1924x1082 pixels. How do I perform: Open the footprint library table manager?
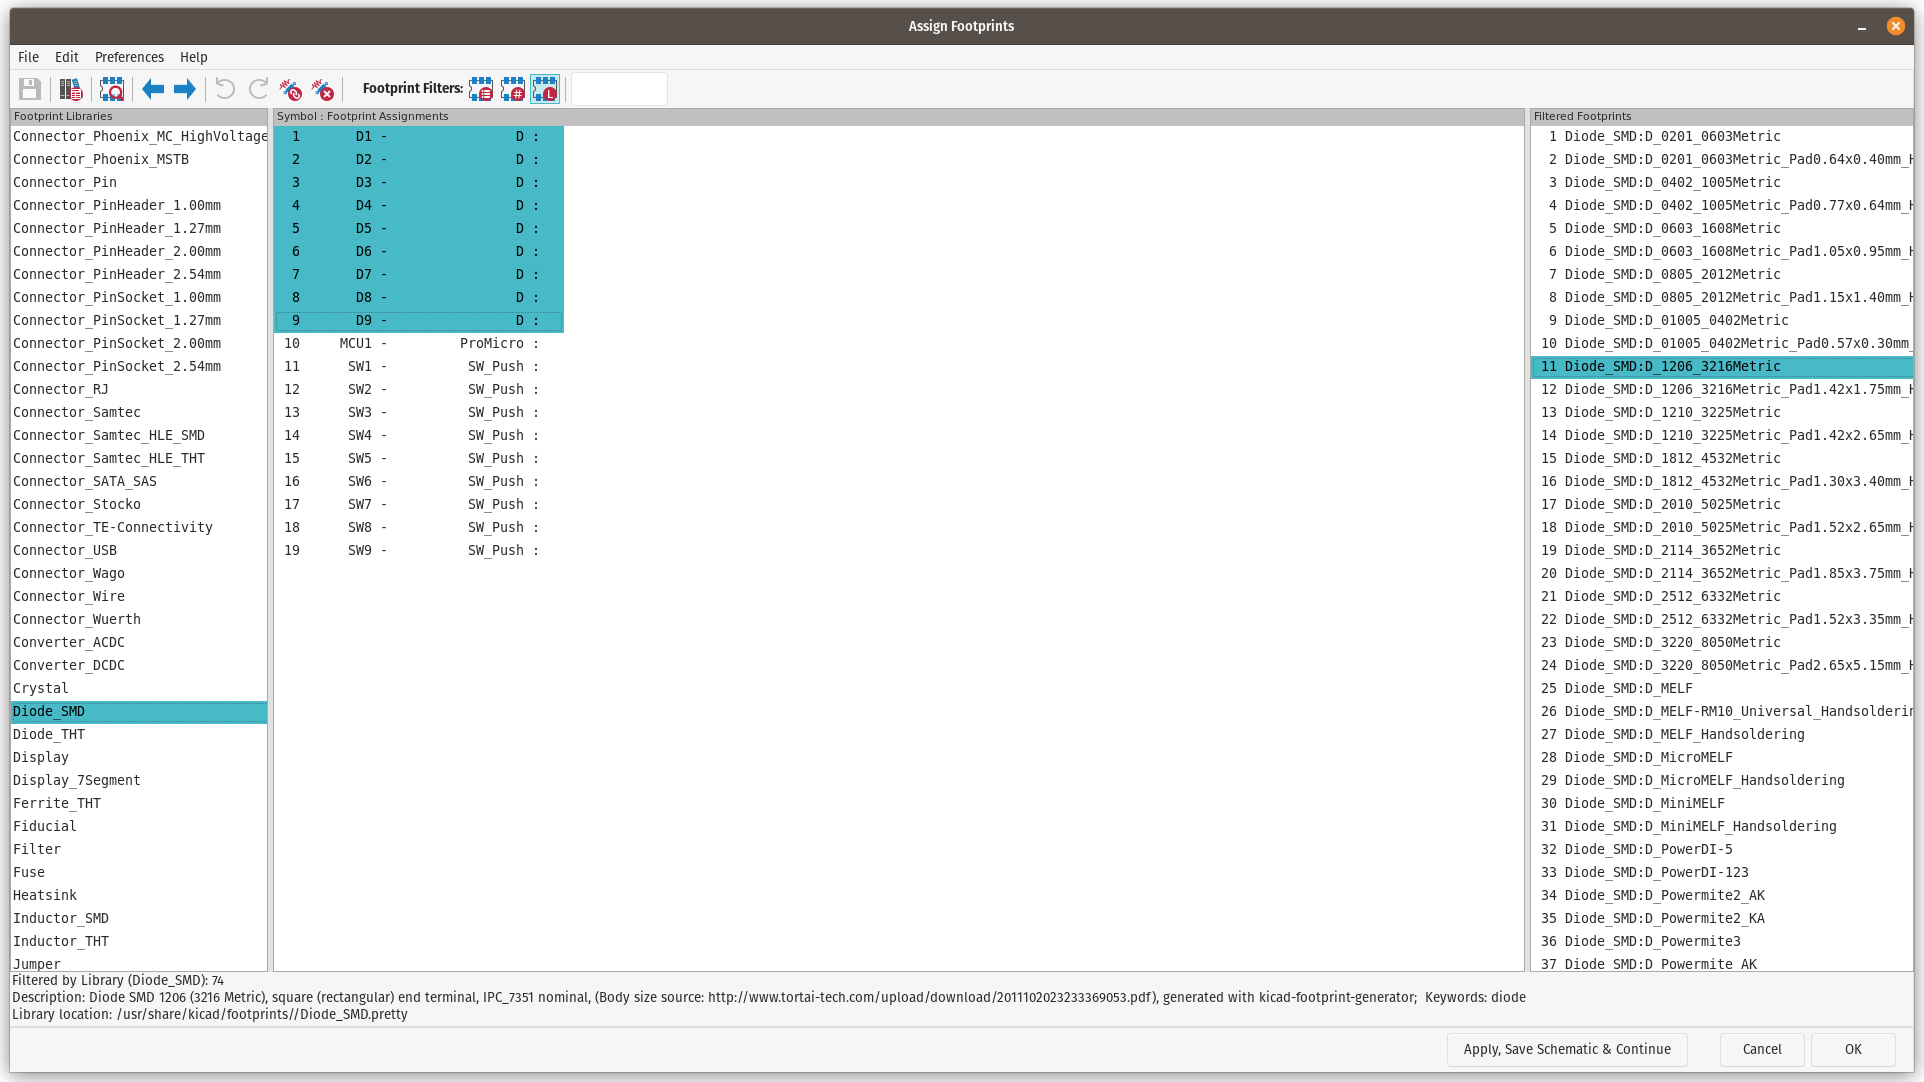click(71, 90)
